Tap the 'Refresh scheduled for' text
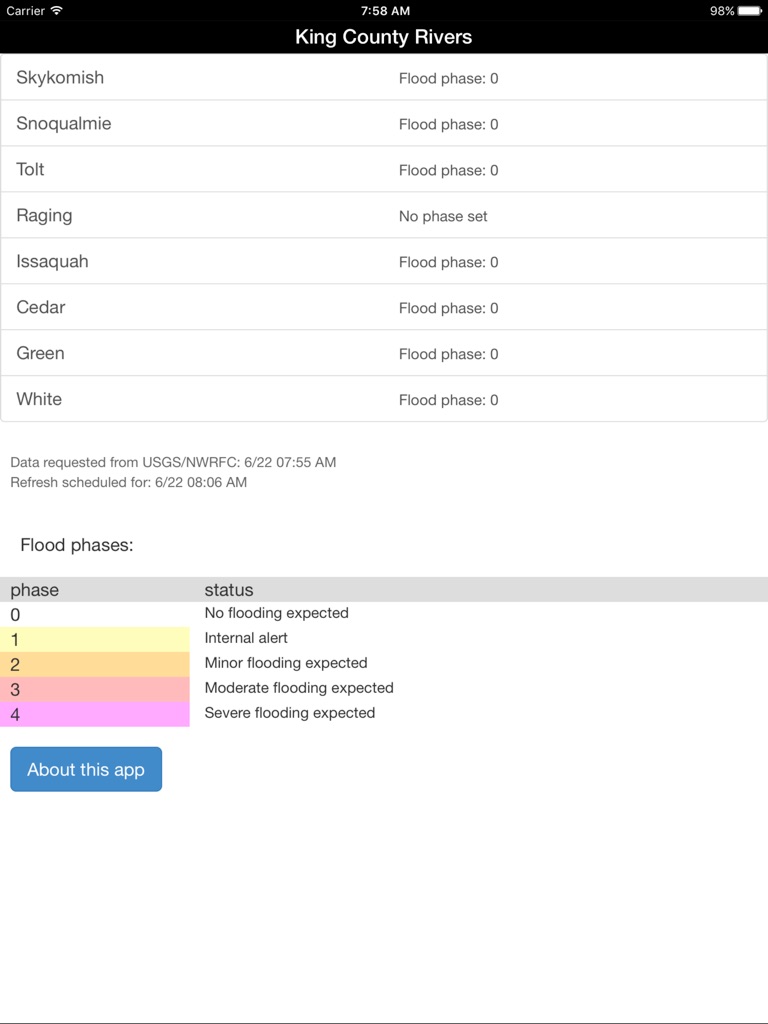The height and width of the screenshot is (1024, 768). pyautogui.click(x=128, y=482)
